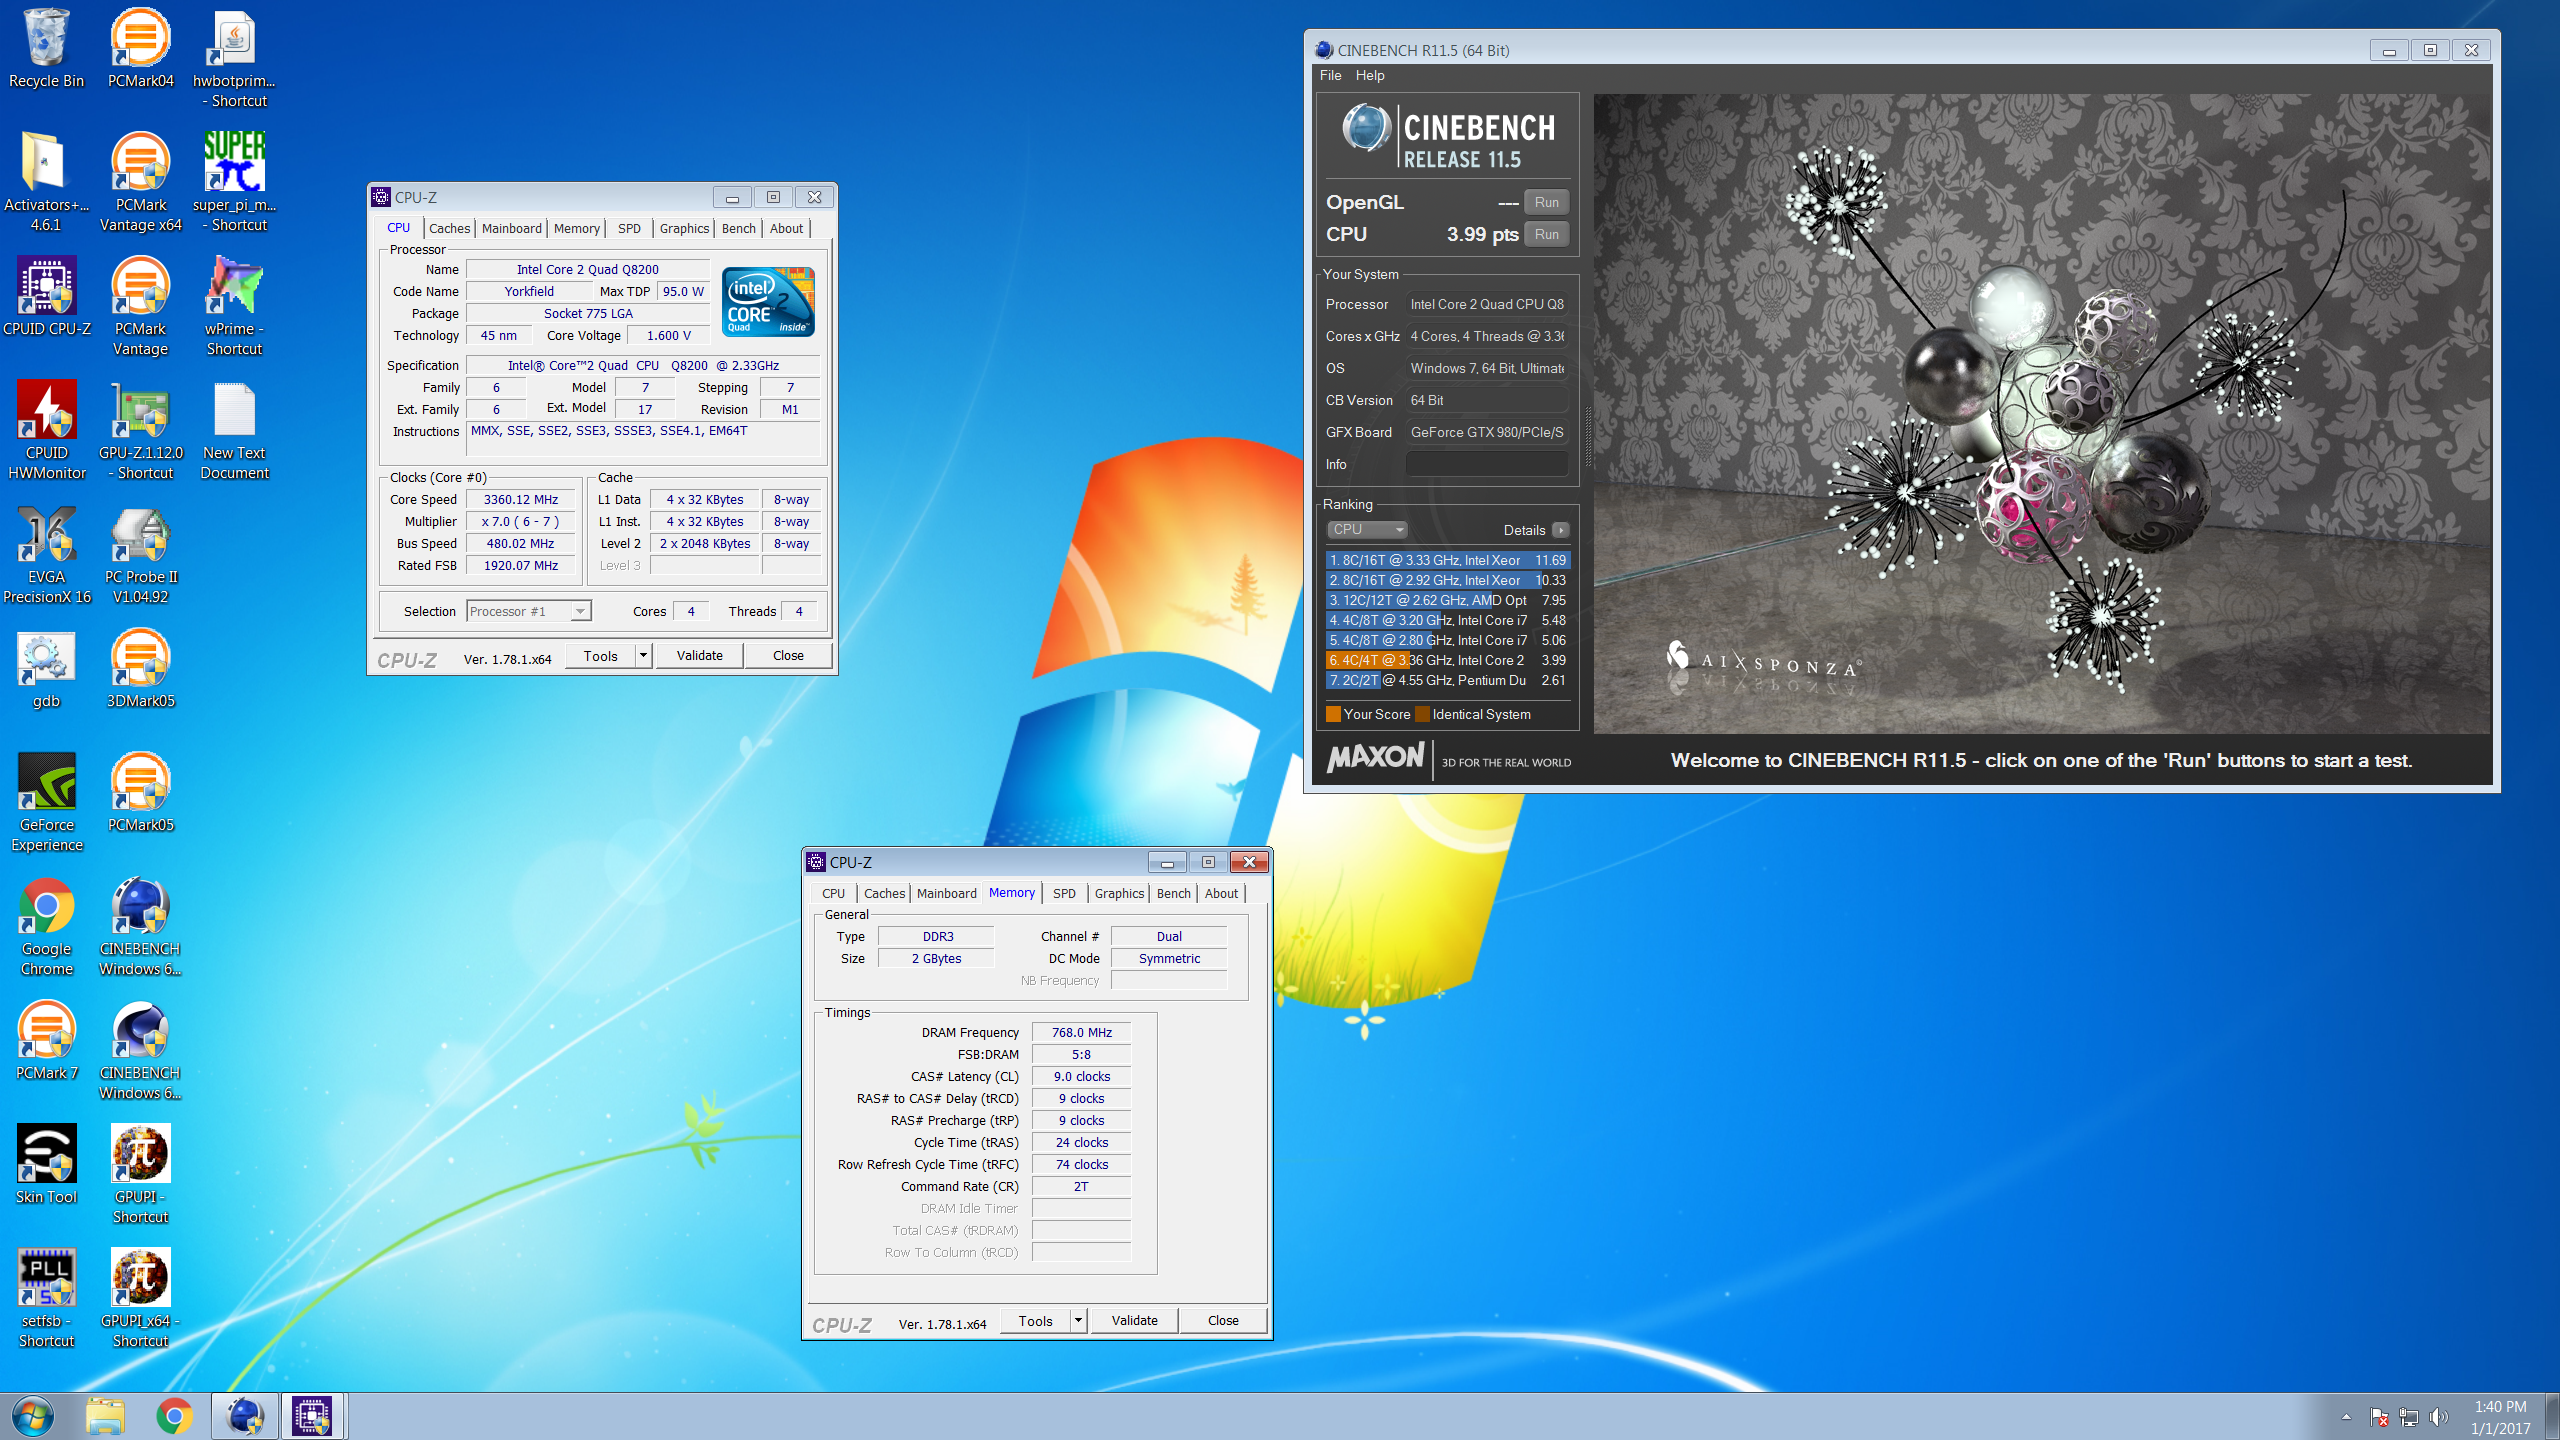Select the CPUID HWMonitor icon
The height and width of the screenshot is (1440, 2560).
click(46, 430)
